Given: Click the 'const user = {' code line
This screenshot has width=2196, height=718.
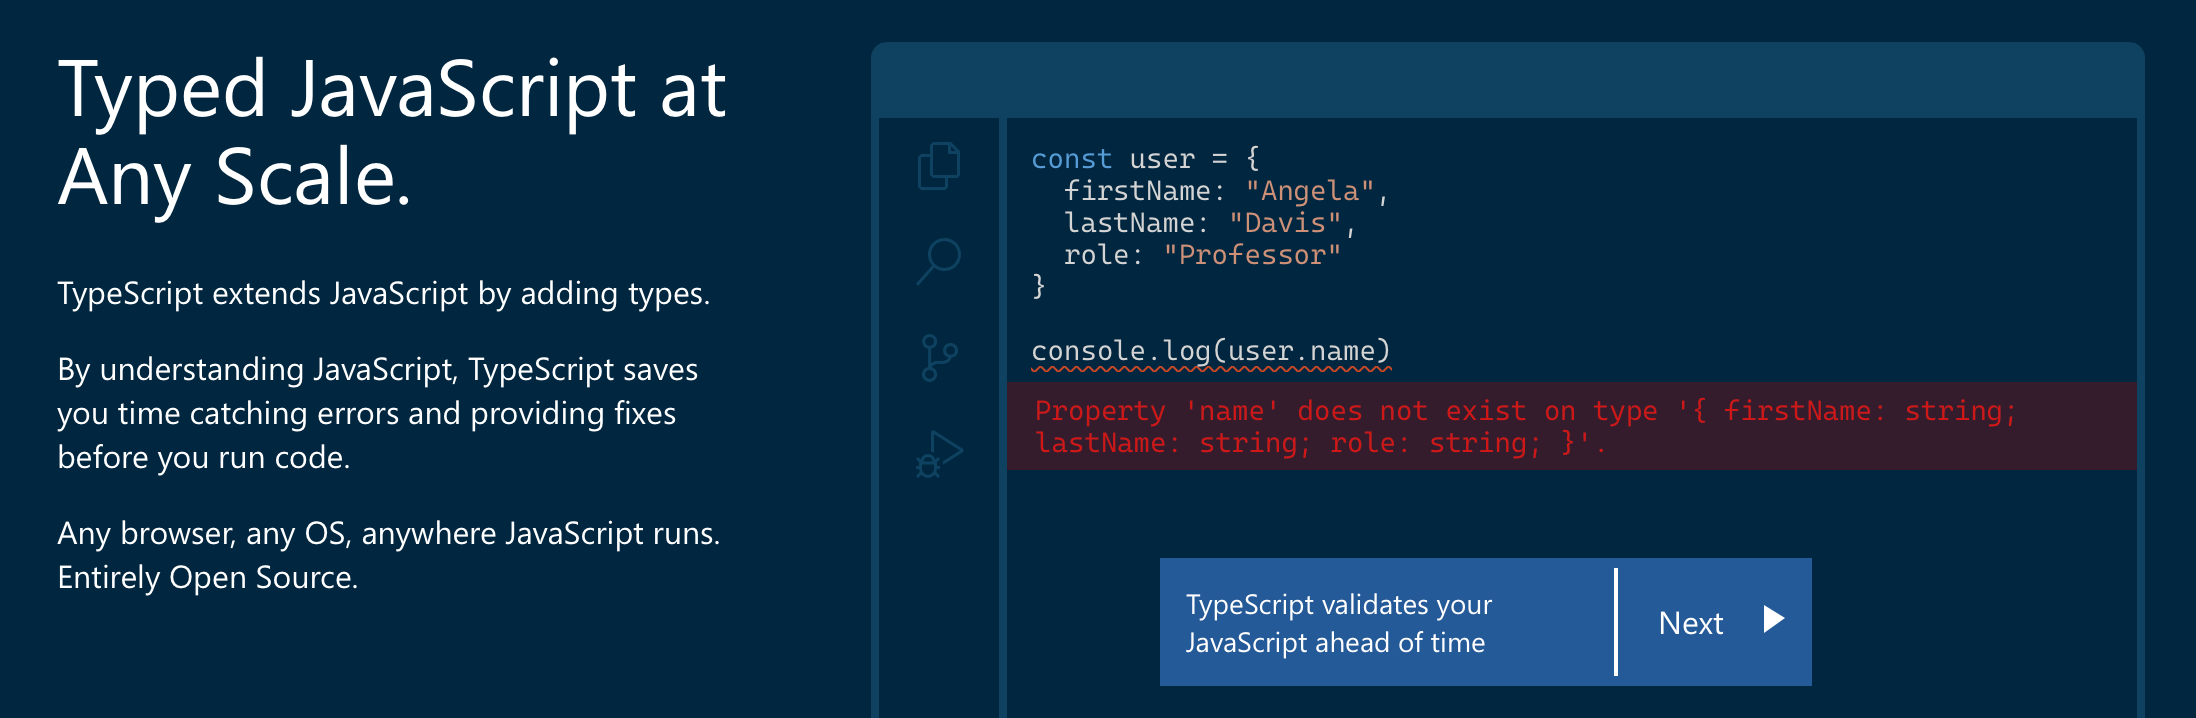Looking at the screenshot, I should coord(1146,159).
